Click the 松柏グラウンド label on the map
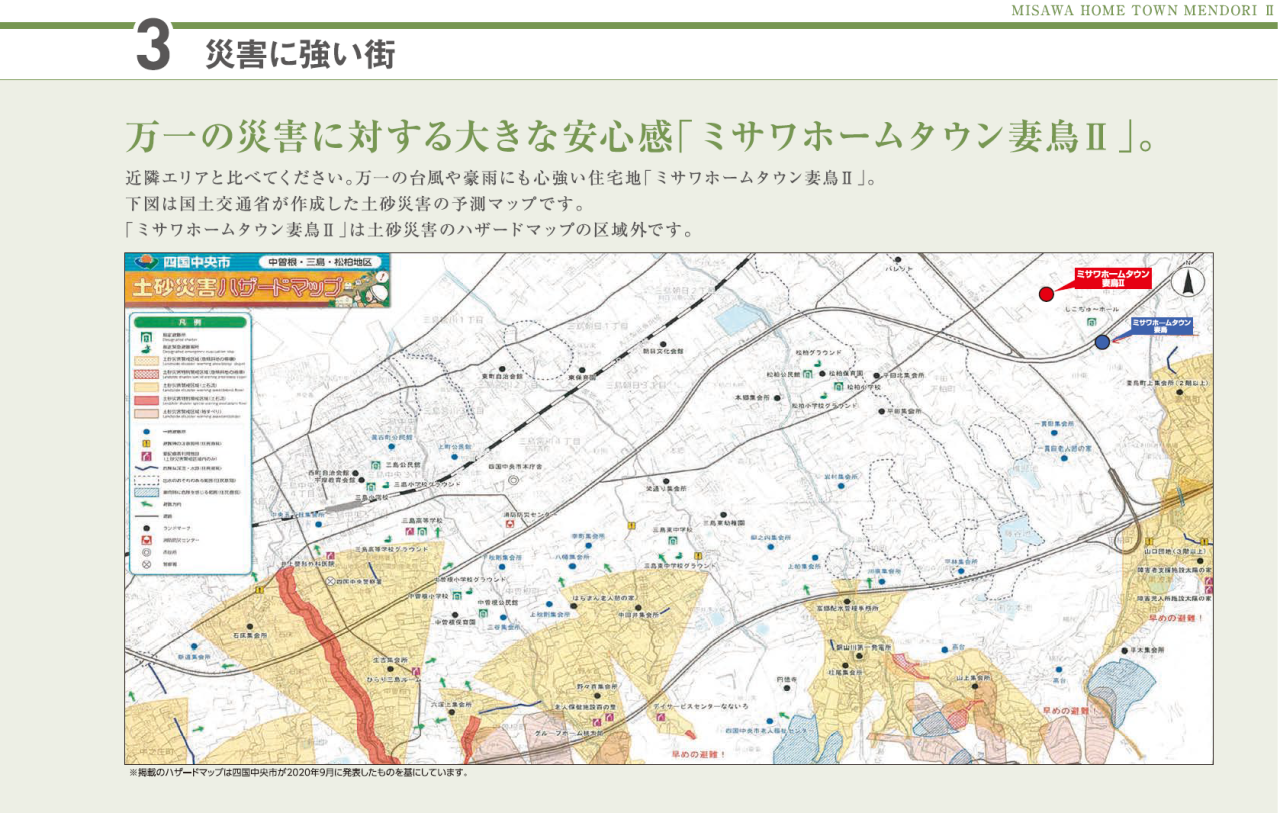The width and height of the screenshot is (1280, 813). point(819,353)
